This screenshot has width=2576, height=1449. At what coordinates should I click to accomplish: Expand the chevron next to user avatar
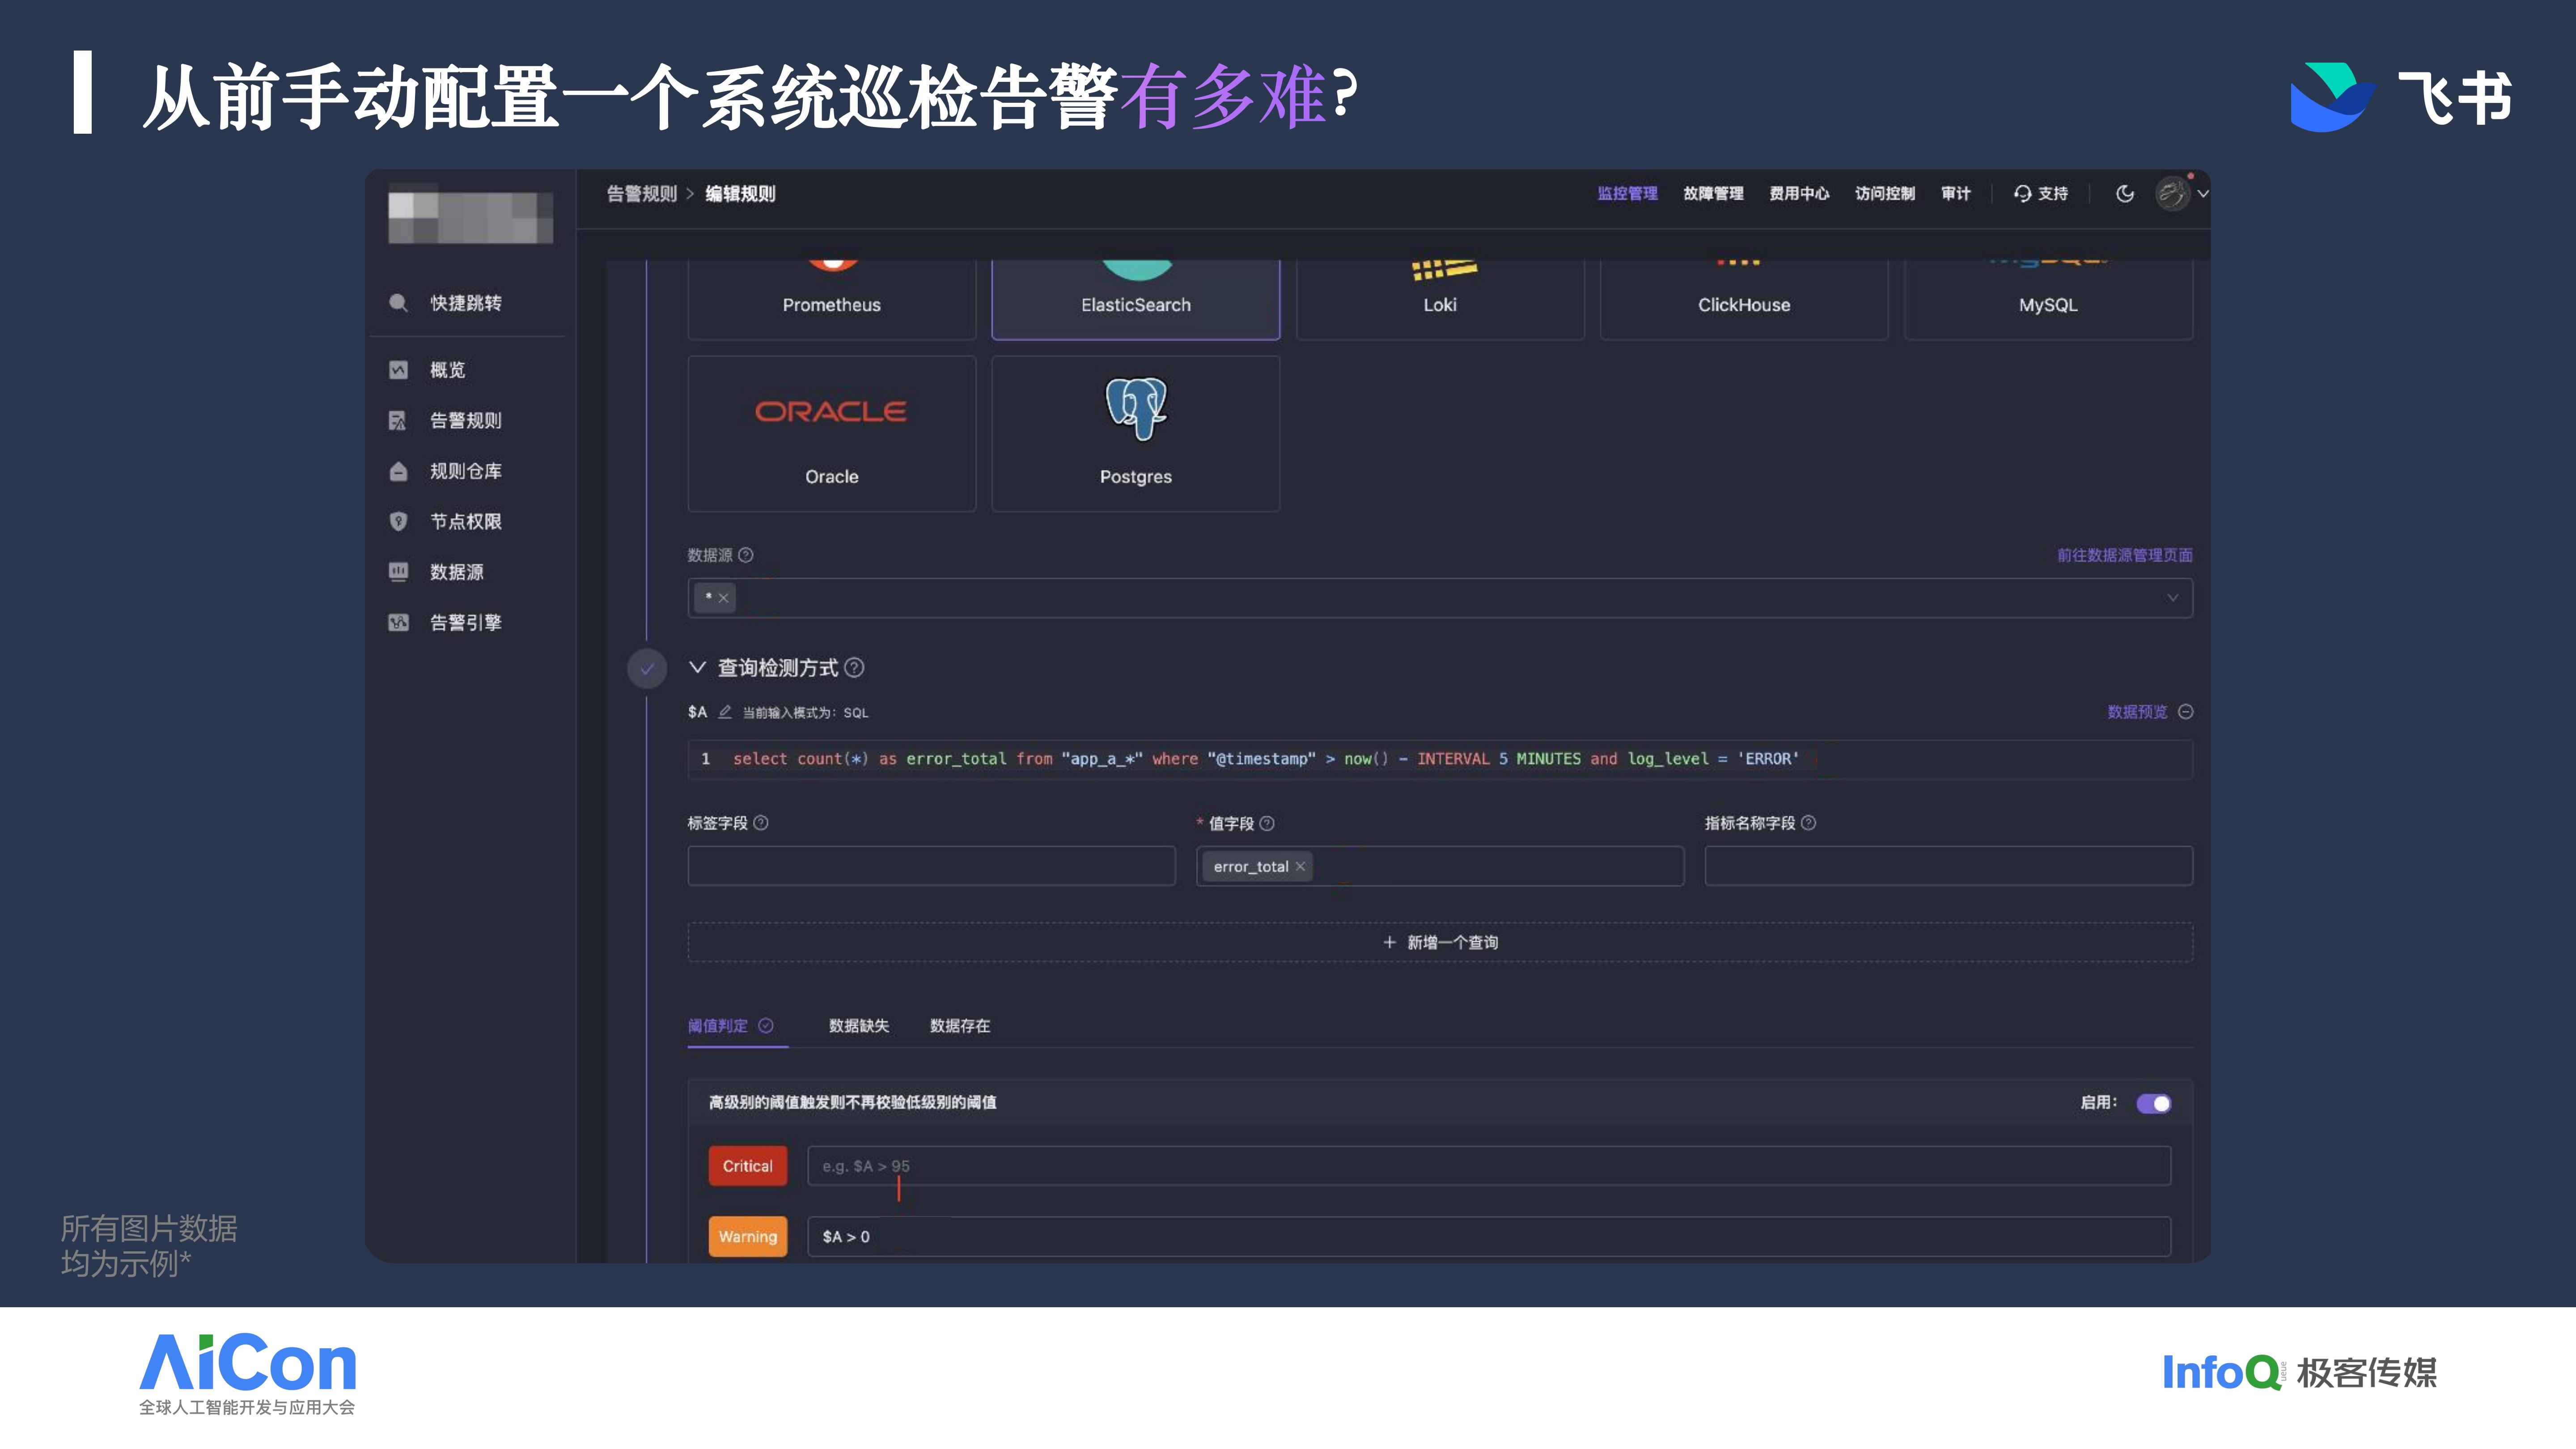coord(2203,194)
